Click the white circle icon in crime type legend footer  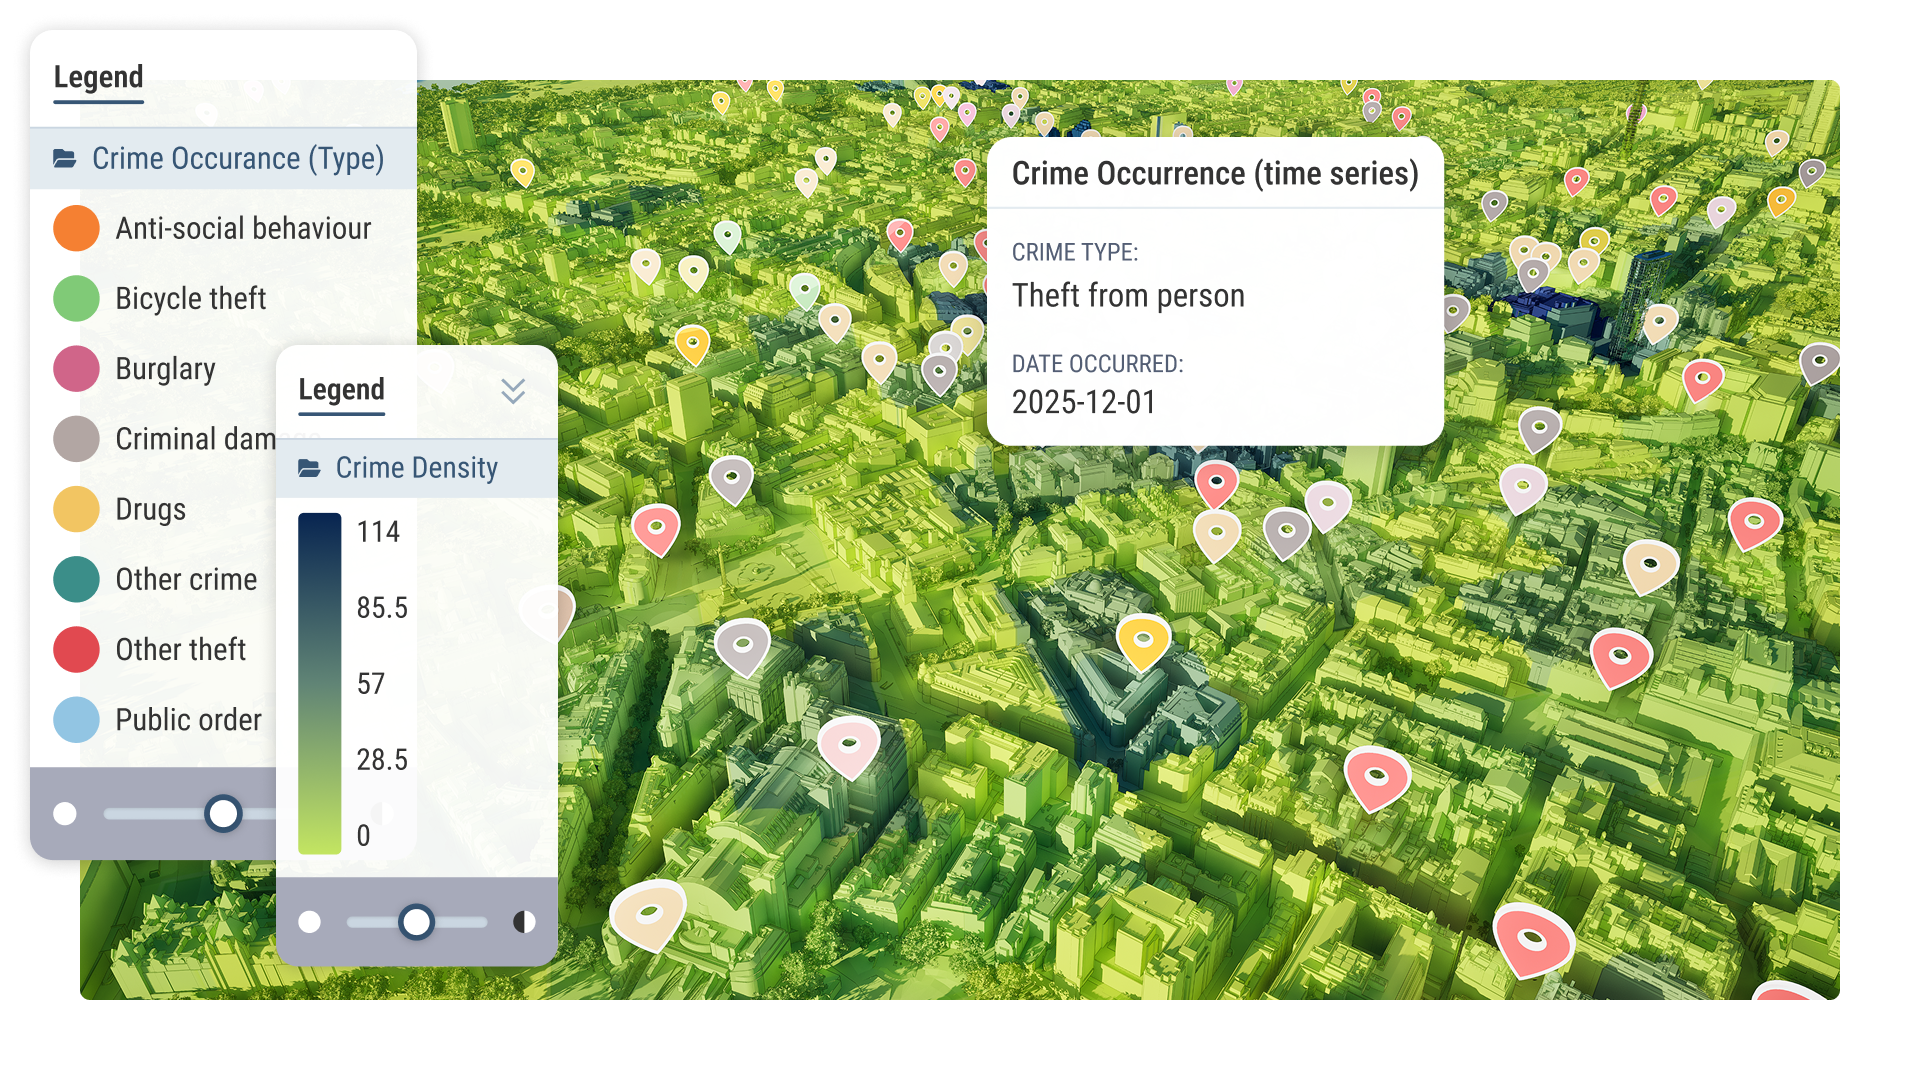pyautogui.click(x=65, y=814)
